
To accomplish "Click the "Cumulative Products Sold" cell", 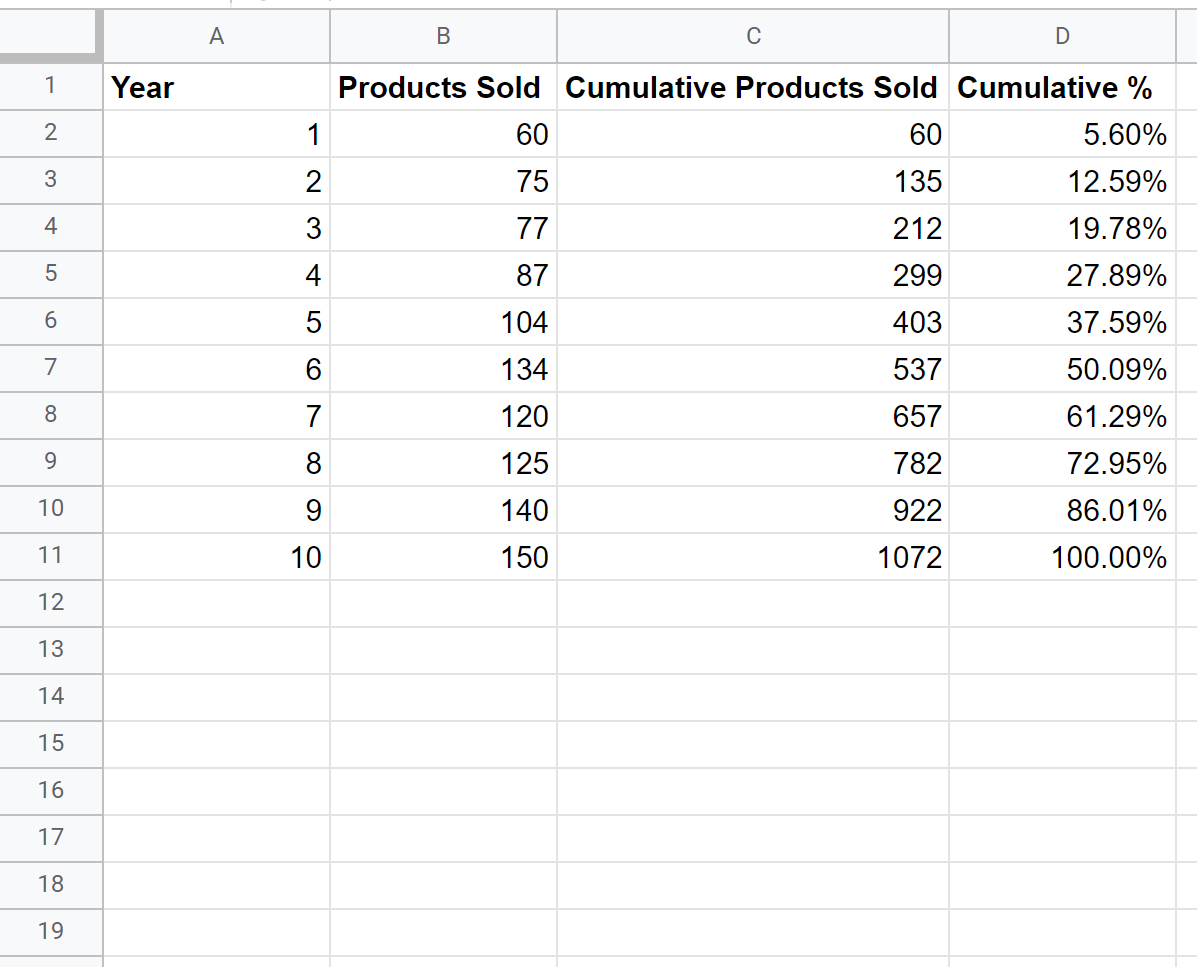I will [753, 88].
